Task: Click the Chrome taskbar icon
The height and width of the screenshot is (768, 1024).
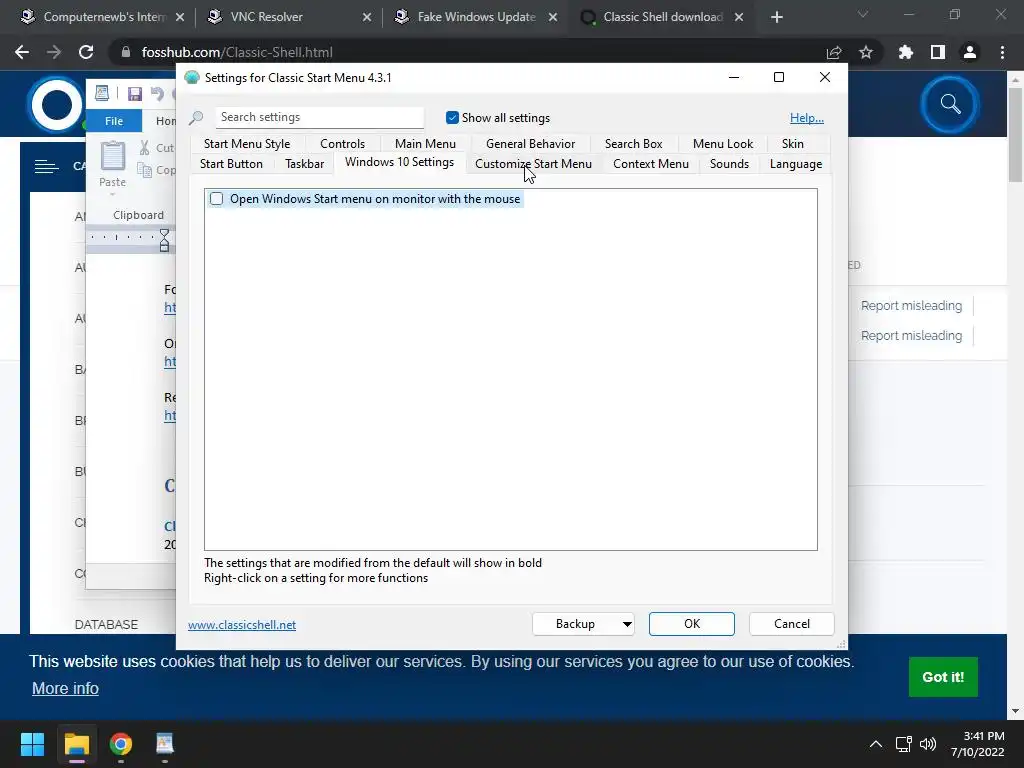Action: (121, 744)
